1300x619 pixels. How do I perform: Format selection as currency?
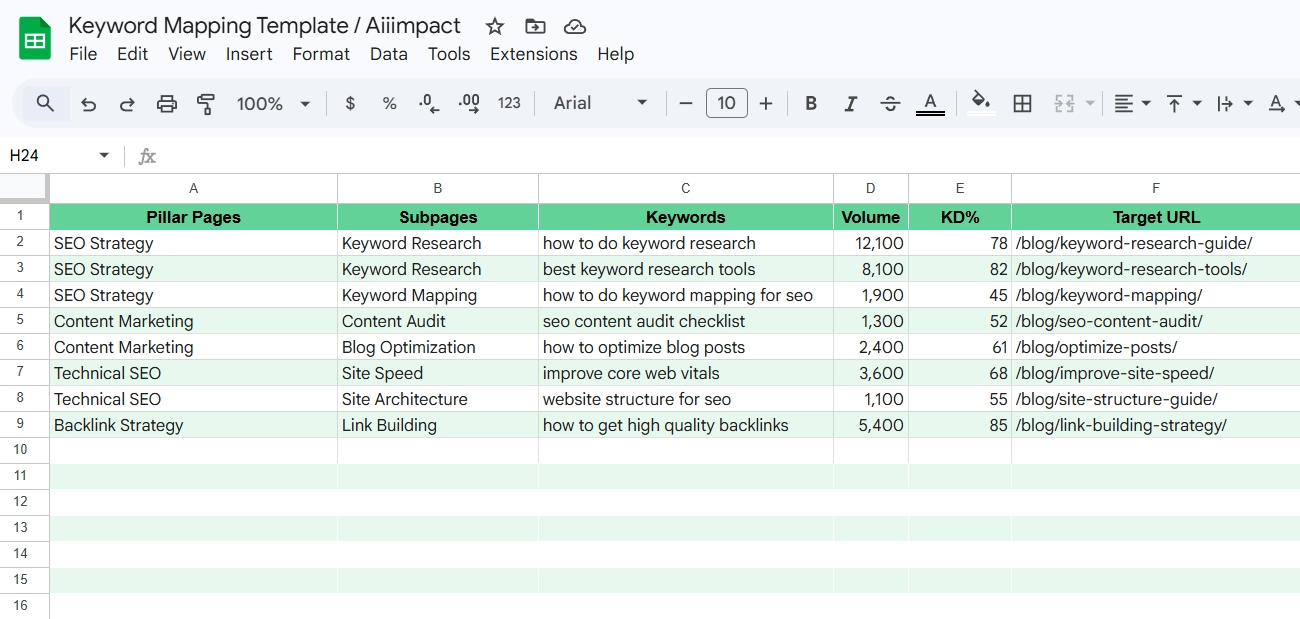[x=349, y=103]
